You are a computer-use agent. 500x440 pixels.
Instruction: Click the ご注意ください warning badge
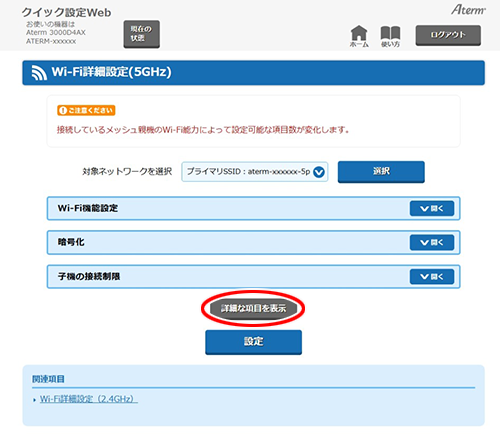pos(86,110)
